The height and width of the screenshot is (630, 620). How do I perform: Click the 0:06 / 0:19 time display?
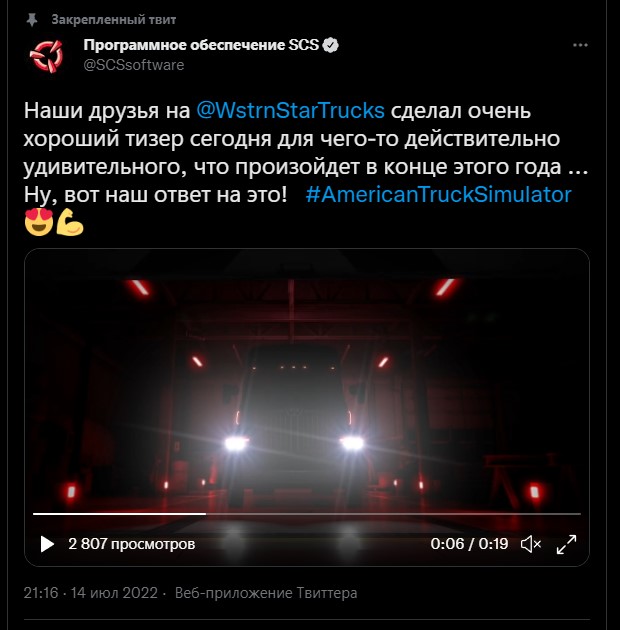[x=469, y=544]
